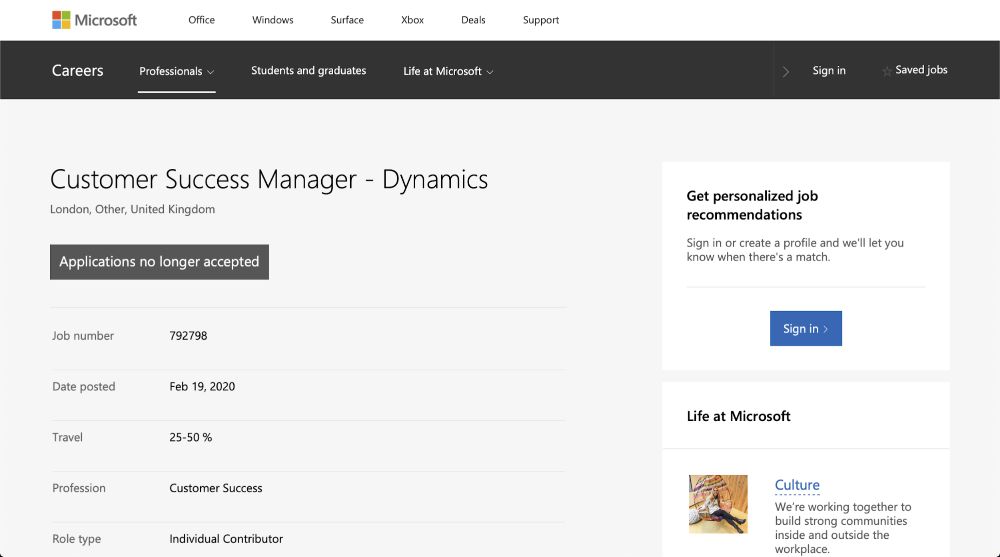Click the Customer Success profession value
The image size is (1000, 557).
click(x=216, y=488)
